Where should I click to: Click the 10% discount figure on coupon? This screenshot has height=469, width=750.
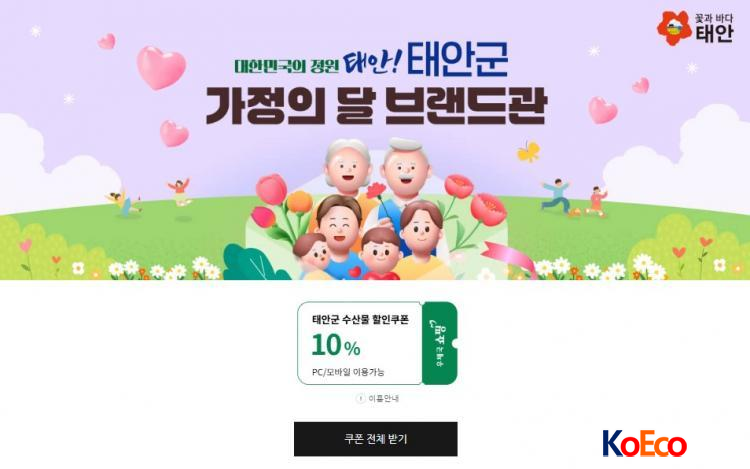[x=336, y=345]
